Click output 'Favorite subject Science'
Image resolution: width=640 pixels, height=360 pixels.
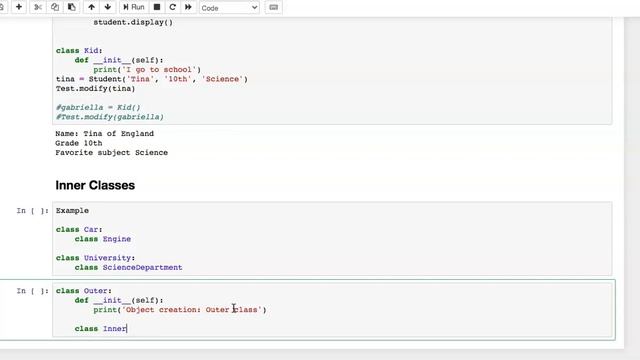tap(111, 152)
